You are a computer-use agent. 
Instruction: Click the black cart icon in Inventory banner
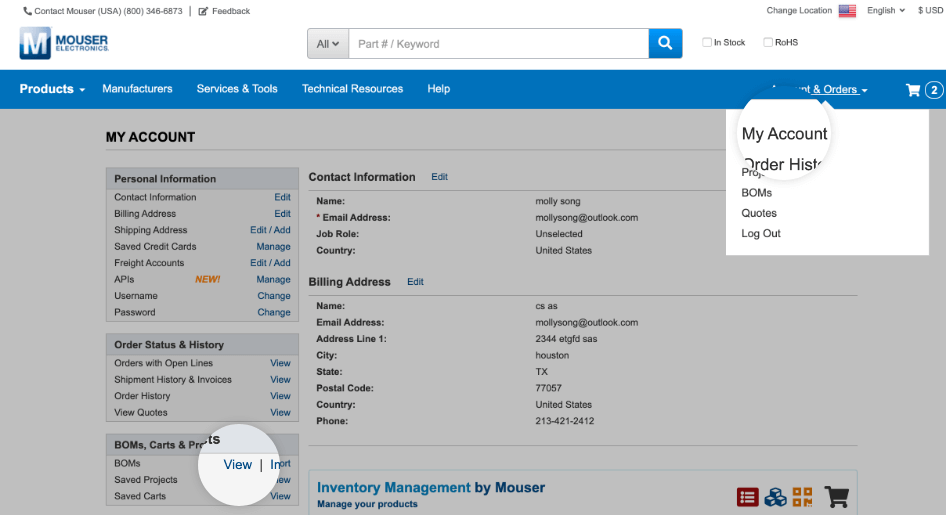836,496
